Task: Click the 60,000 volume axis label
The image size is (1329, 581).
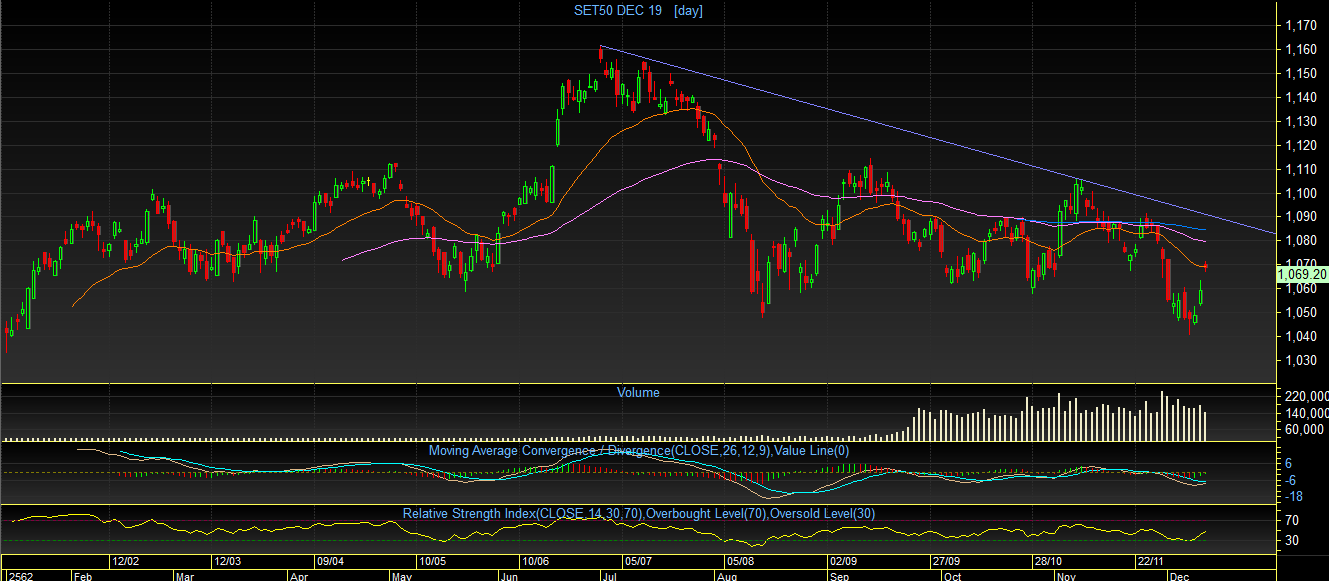Action: 1305,429
